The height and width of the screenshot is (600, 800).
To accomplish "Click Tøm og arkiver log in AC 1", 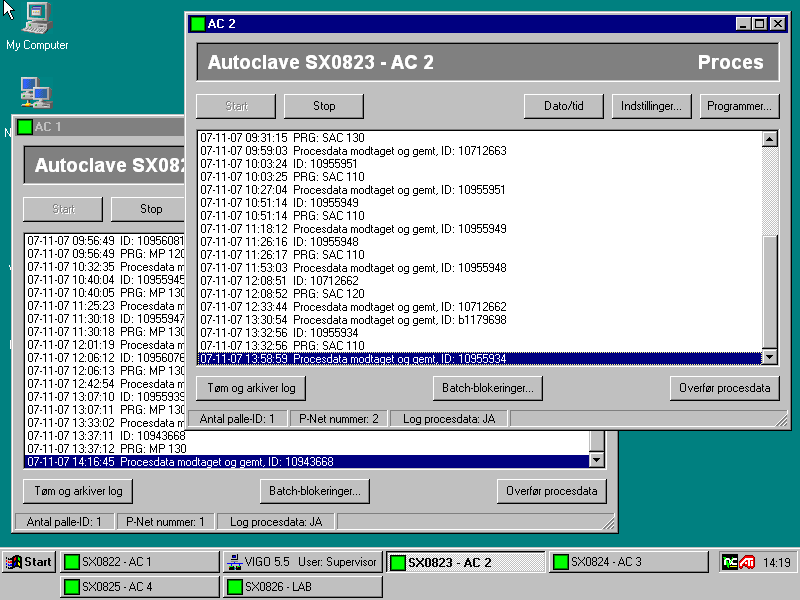I will click(x=78, y=491).
